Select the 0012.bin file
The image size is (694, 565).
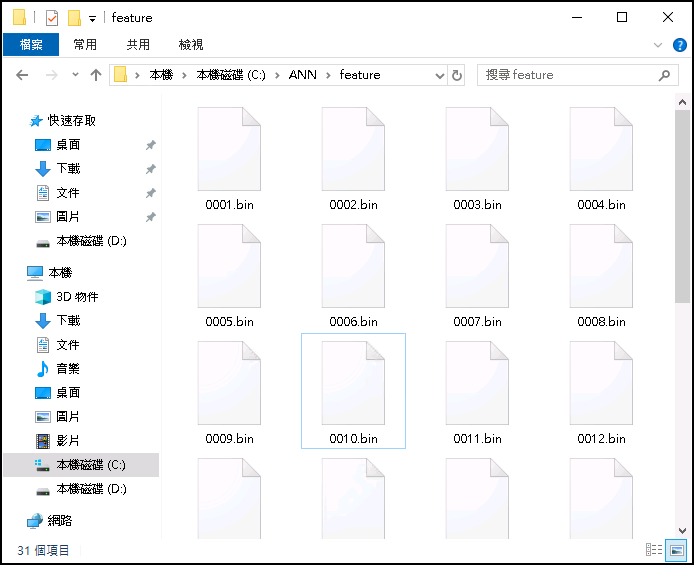coord(601,393)
